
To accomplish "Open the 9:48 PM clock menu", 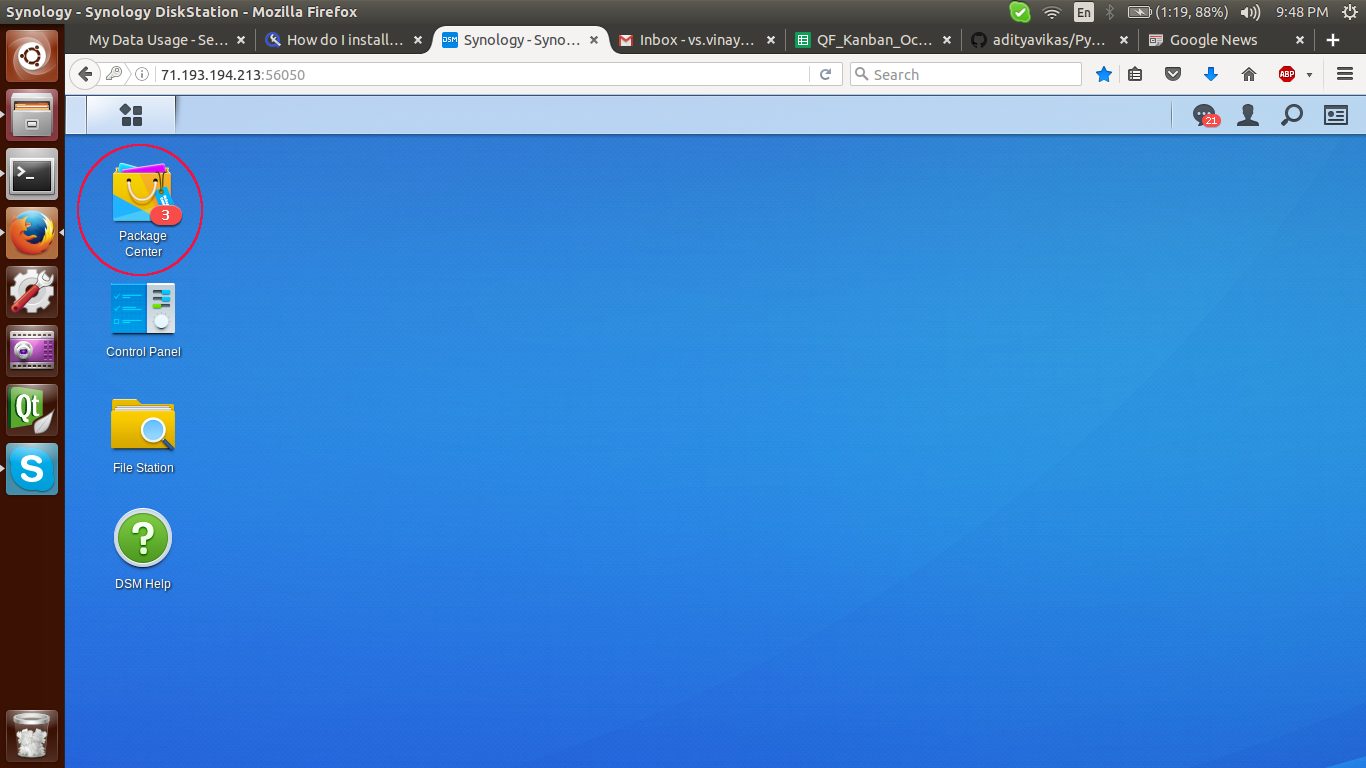I will [x=1302, y=12].
